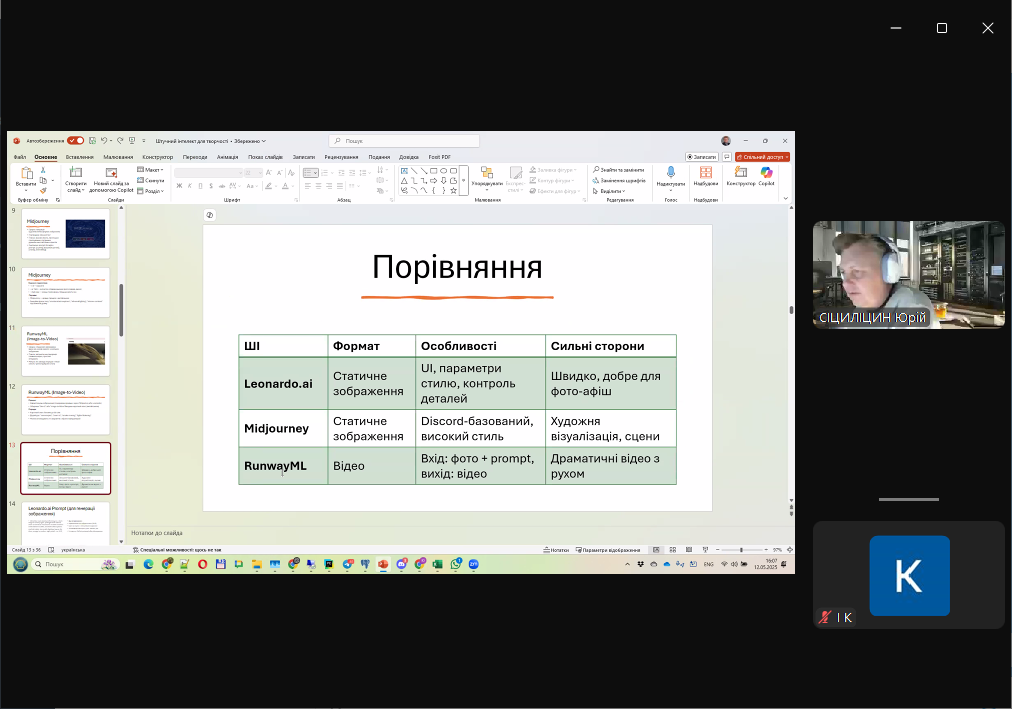Click the text highlight color icon
1012x709 pixels.
coord(268,186)
